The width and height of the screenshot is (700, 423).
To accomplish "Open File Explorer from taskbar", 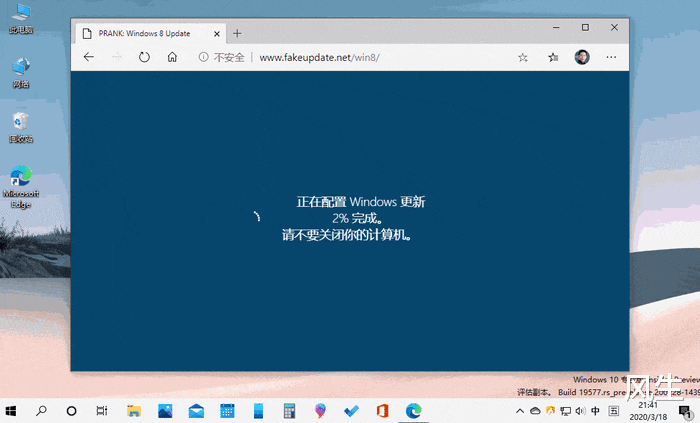I will (133, 411).
